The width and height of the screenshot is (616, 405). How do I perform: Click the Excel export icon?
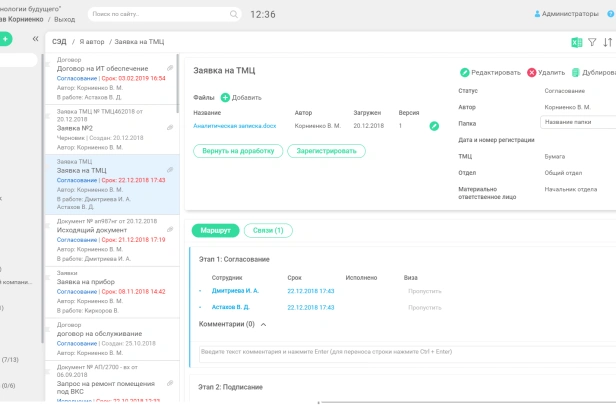click(576, 43)
